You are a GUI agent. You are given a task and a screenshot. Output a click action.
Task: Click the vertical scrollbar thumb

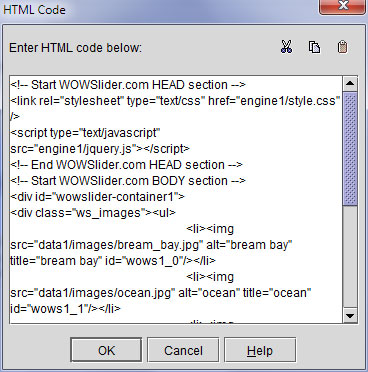tap(350, 149)
